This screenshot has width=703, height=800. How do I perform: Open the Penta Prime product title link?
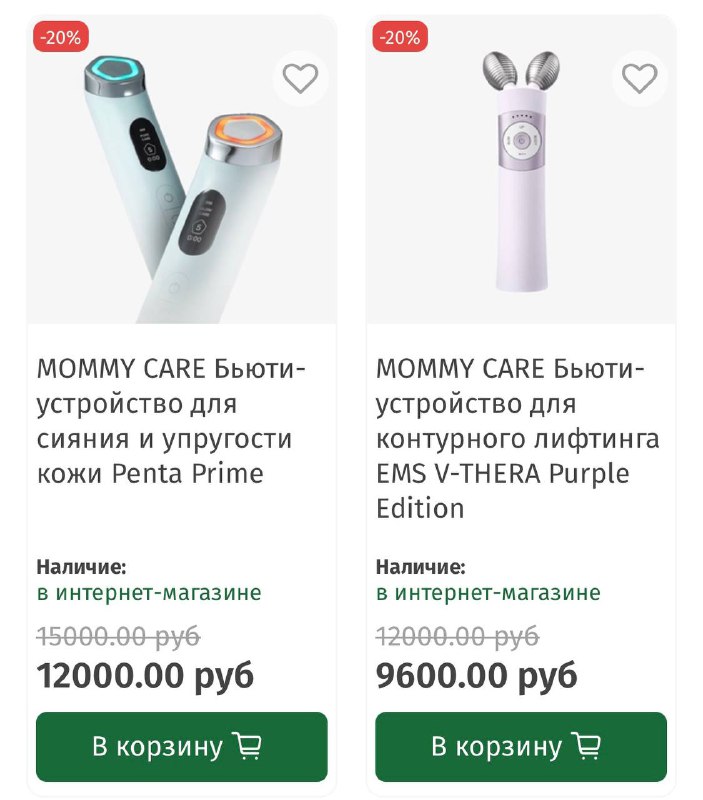pyautogui.click(x=171, y=421)
